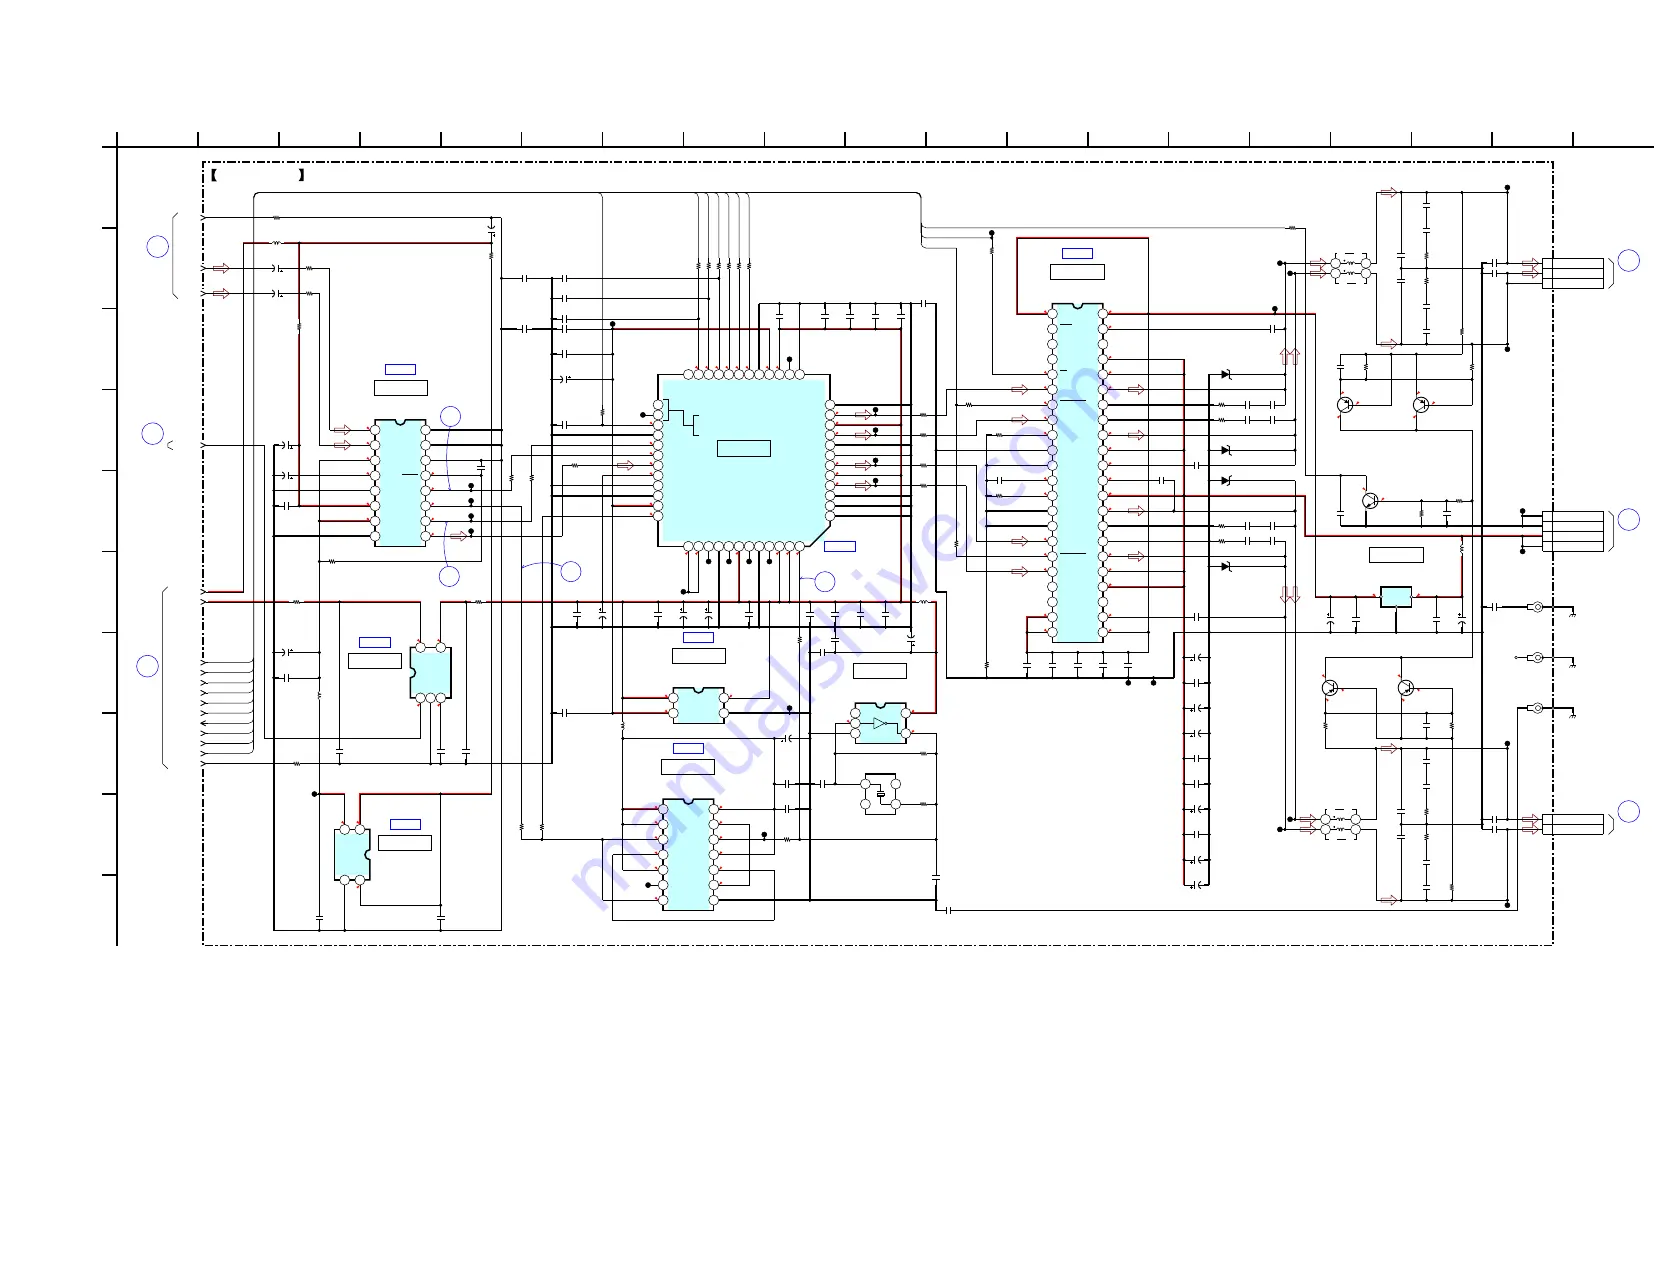This screenshot has height=1263, width=1680.
Task: Select the small three-terminal regulator block
Action: click(x=1396, y=597)
